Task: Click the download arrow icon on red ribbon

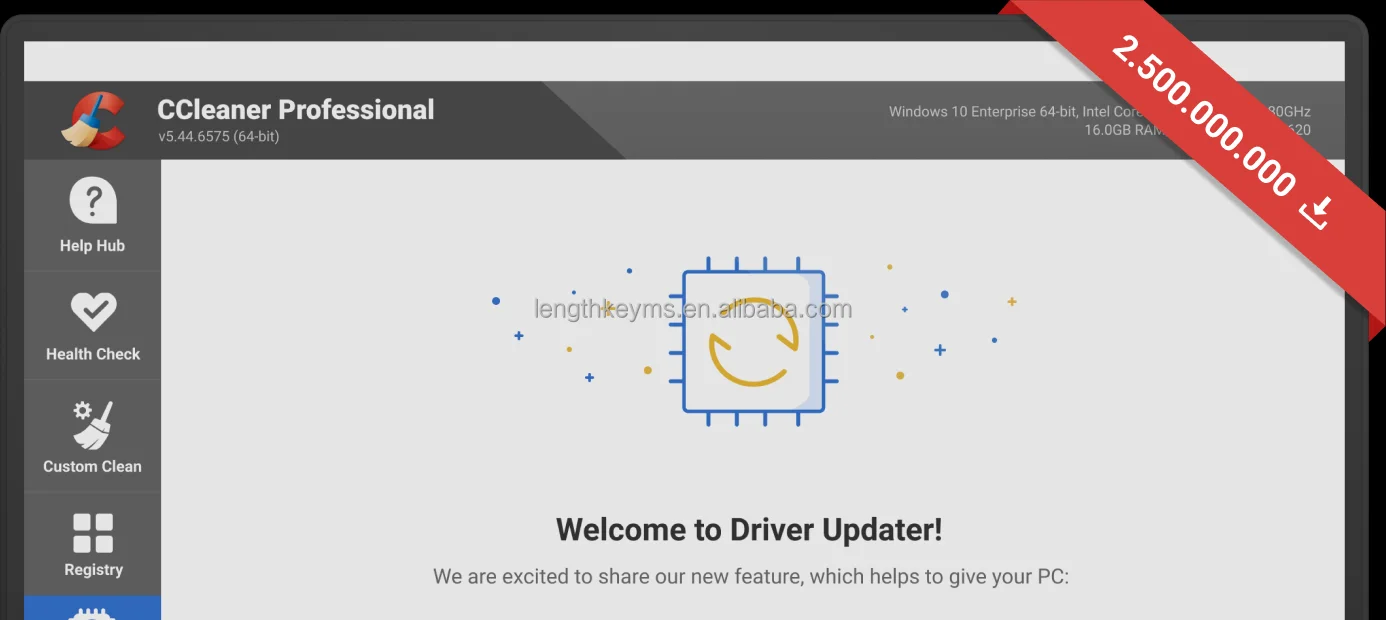Action: tap(1319, 211)
